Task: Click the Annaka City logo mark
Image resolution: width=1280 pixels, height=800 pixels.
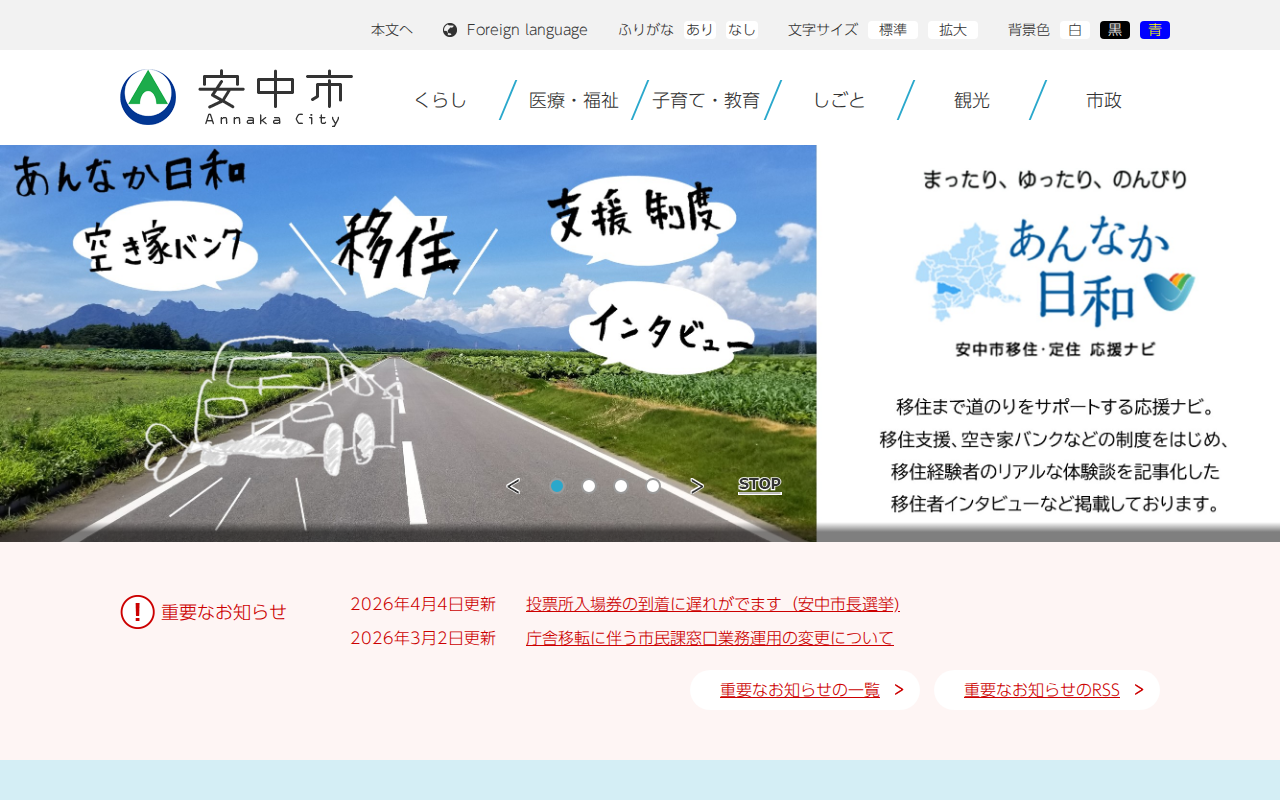Action: point(146,96)
